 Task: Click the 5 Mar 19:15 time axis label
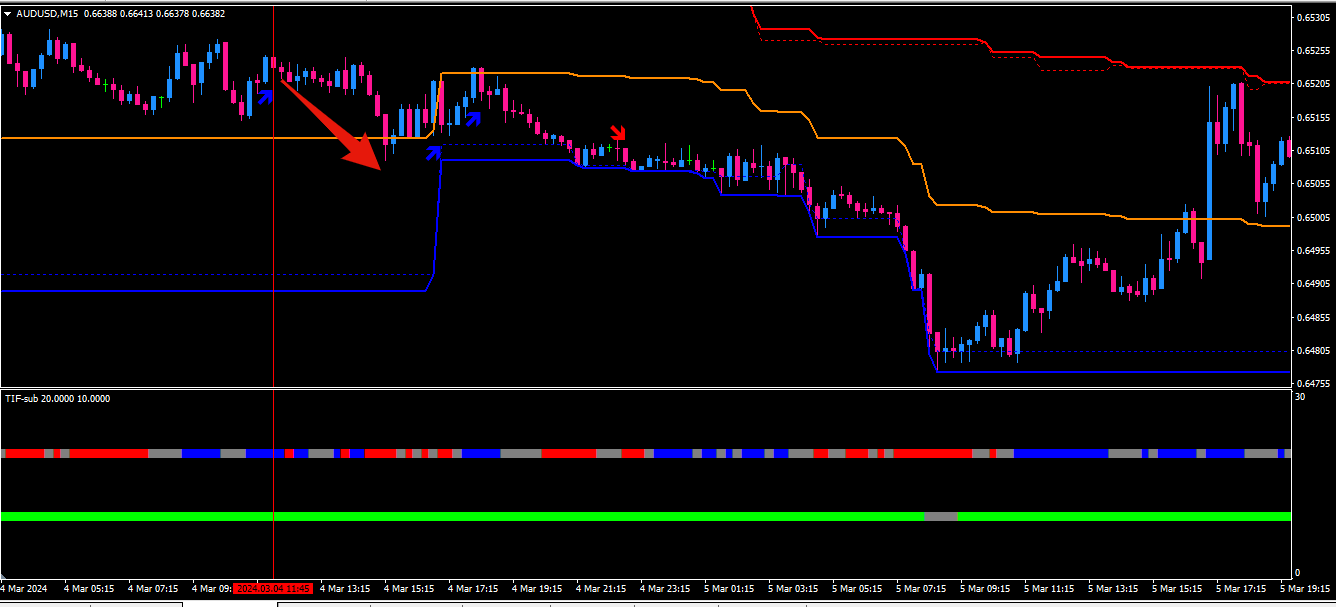[1304, 588]
